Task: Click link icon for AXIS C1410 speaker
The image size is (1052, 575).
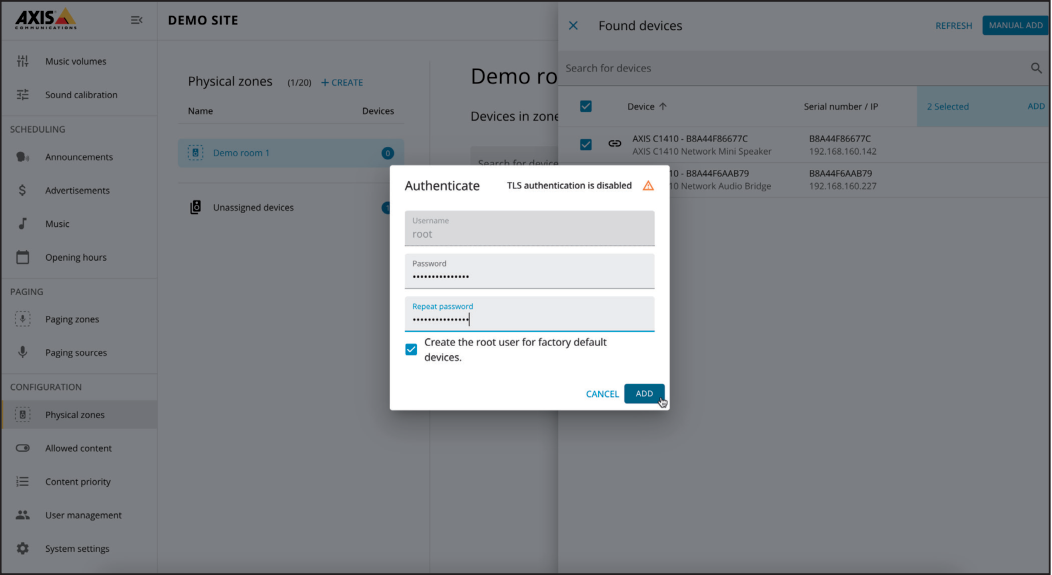Action: (615, 144)
